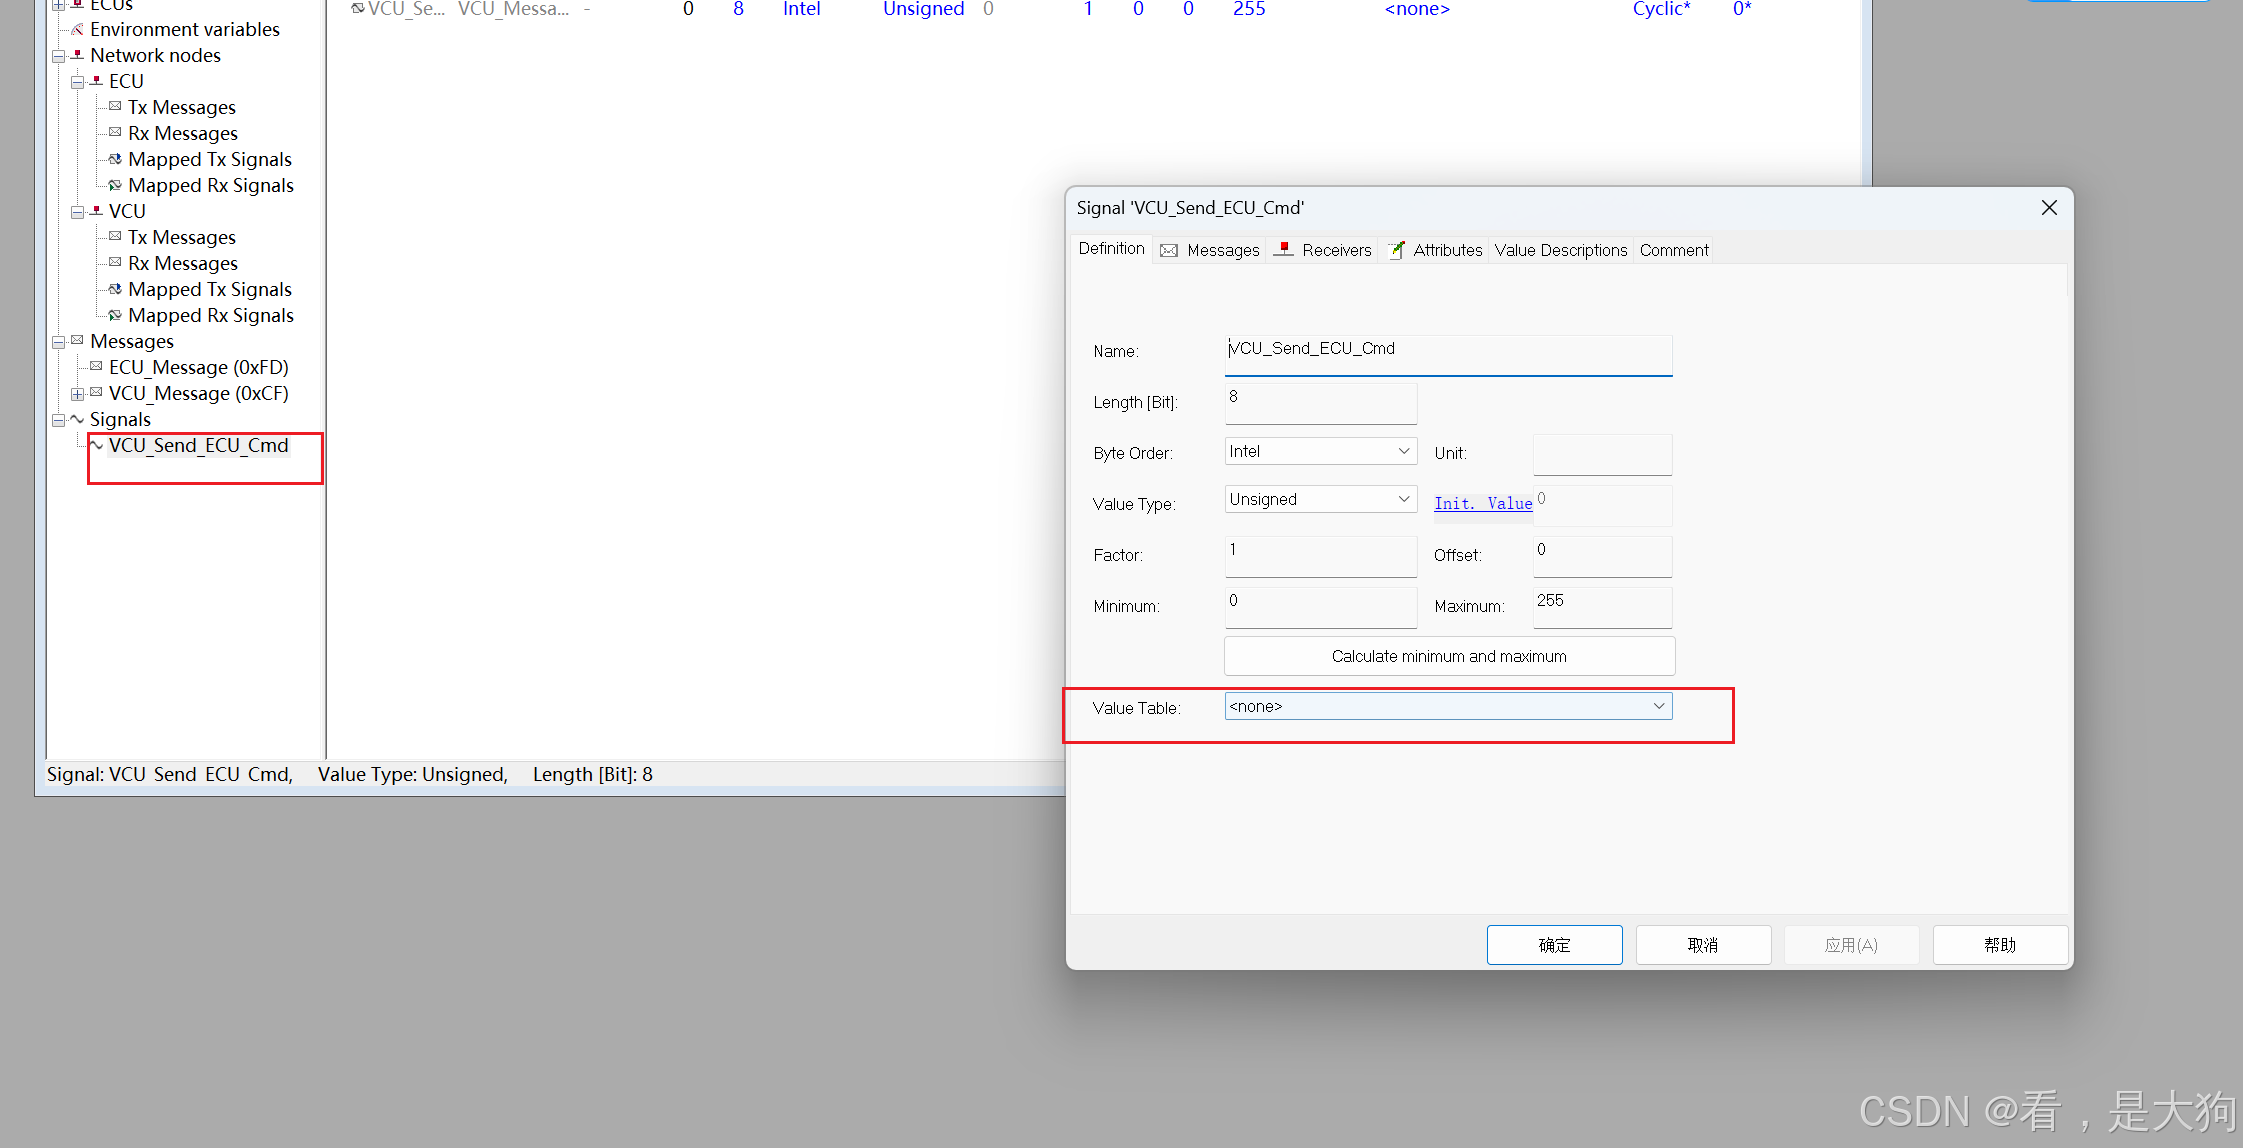Collapse the ECU node in the tree
Screen dimensions: 2243x1148
click(77, 82)
